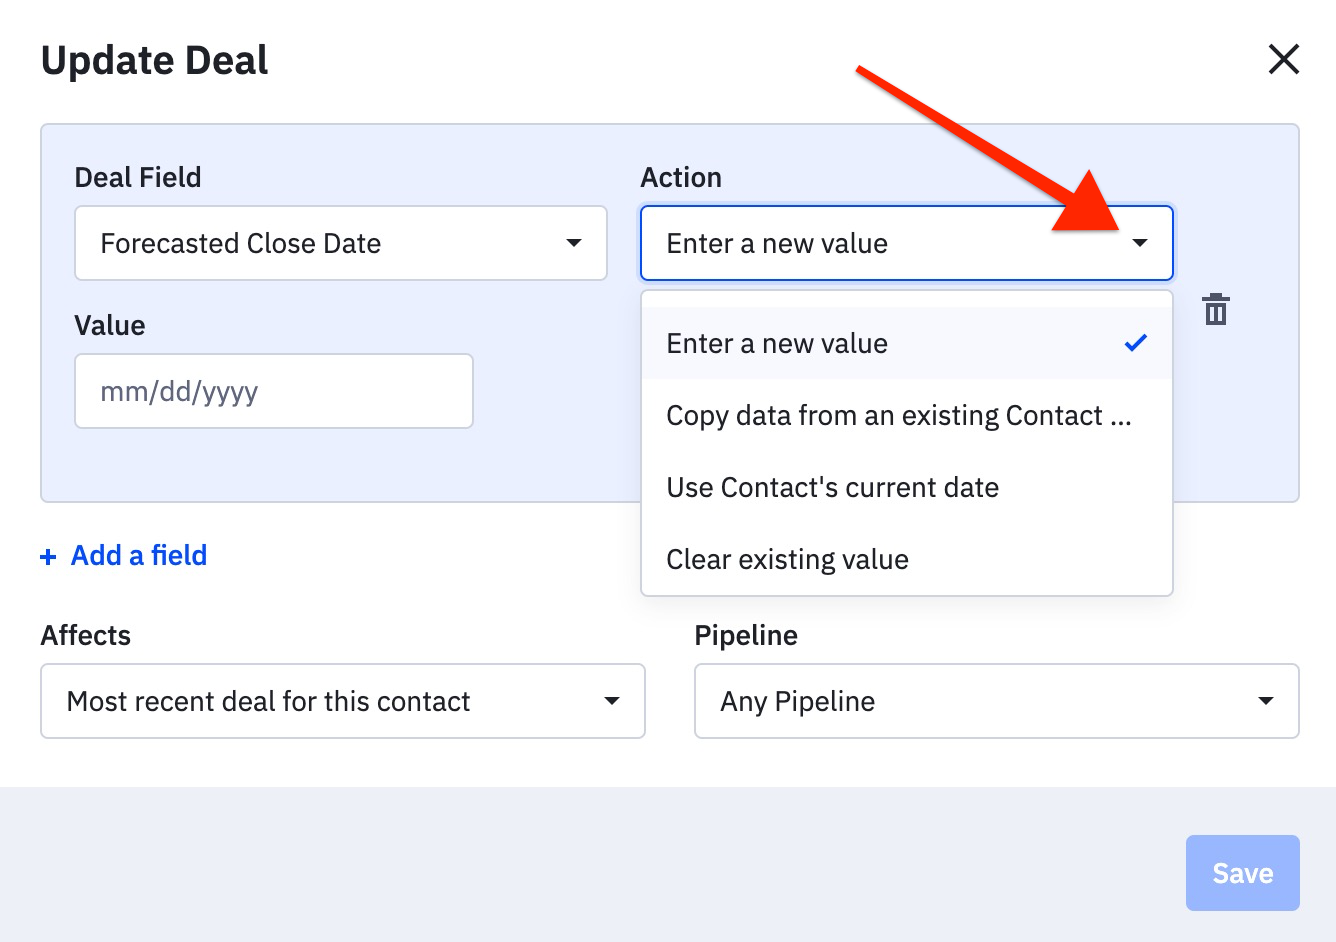Click the Action combo box text field
The image size is (1336, 942).
880,243
